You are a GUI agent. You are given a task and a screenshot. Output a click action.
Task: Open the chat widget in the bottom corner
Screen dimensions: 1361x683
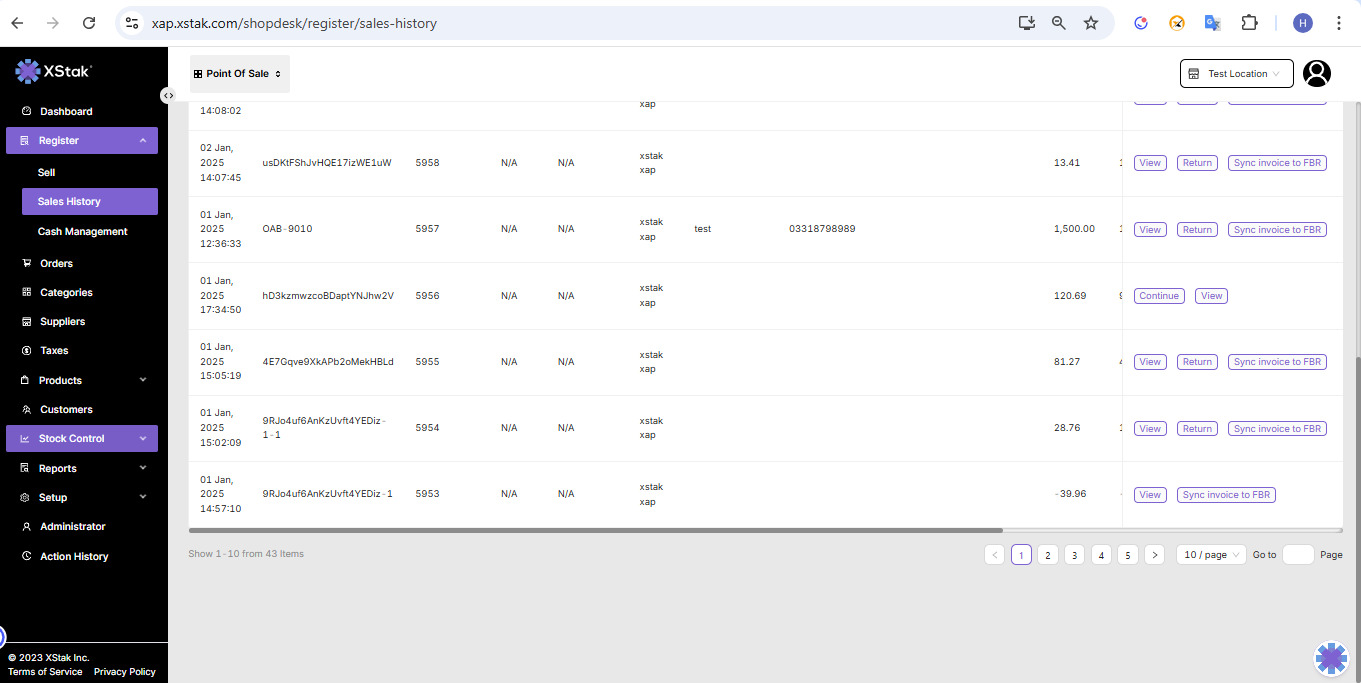[1331, 658]
